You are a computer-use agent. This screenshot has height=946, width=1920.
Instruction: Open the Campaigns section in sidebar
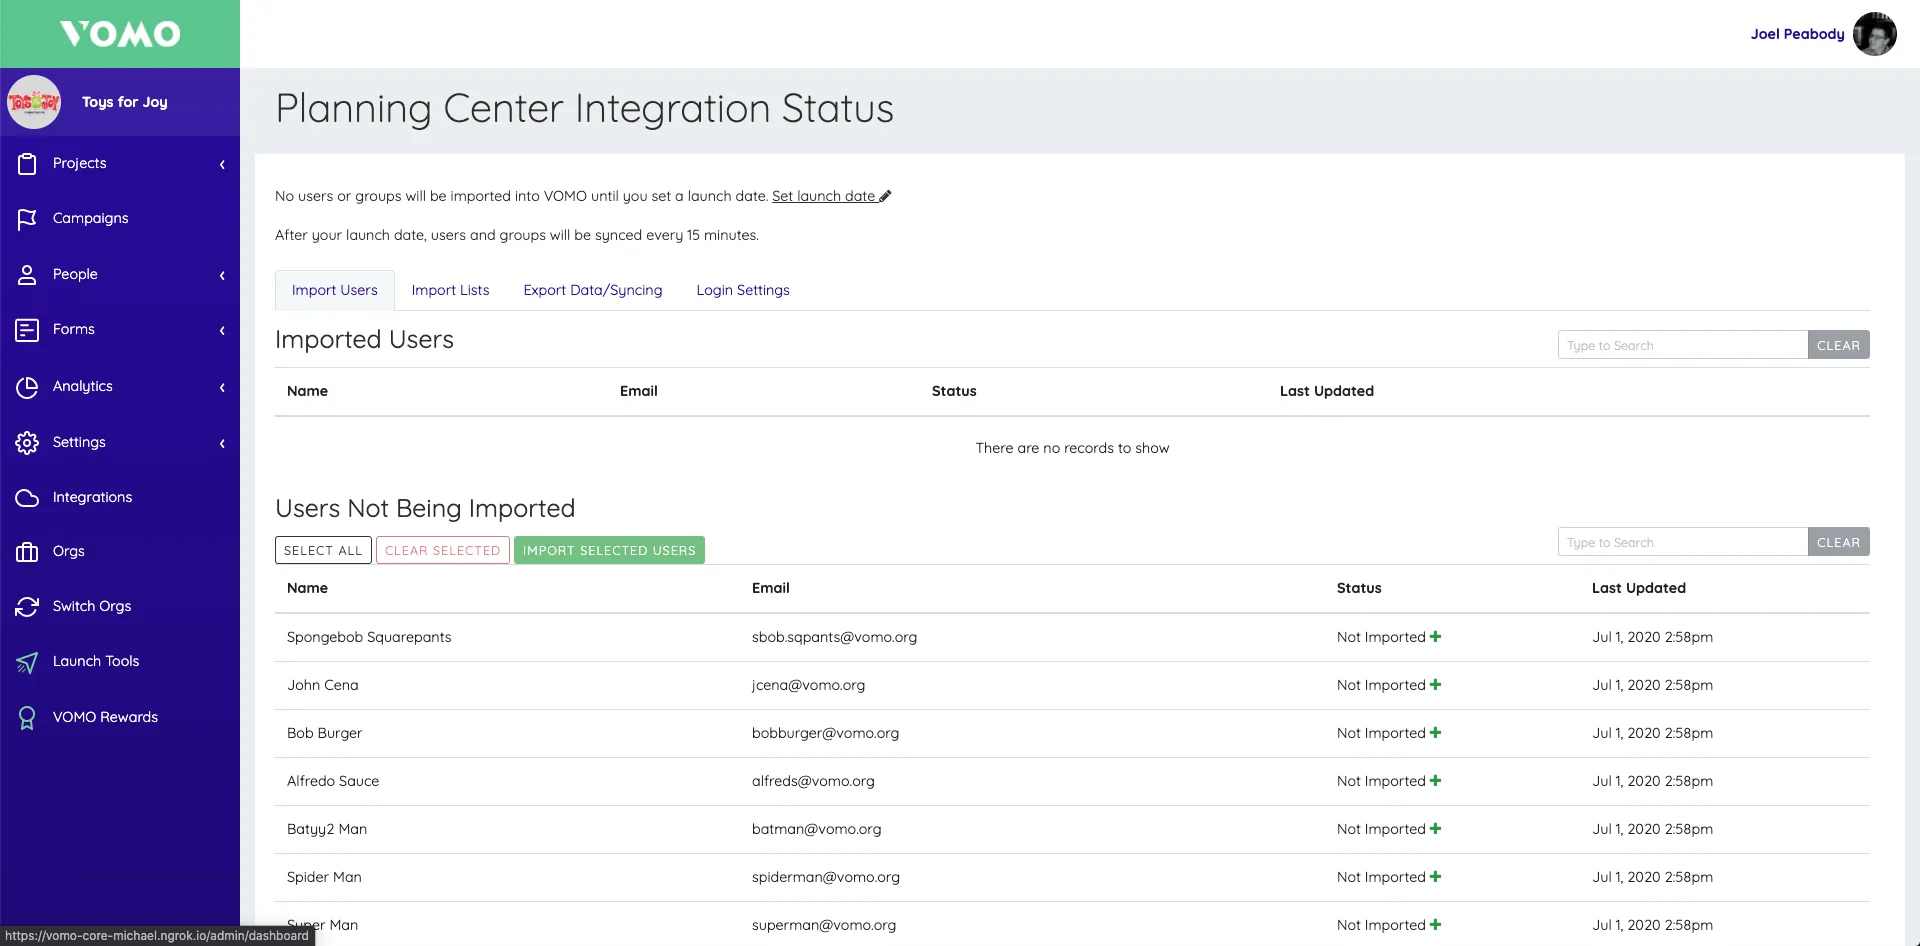coord(90,218)
